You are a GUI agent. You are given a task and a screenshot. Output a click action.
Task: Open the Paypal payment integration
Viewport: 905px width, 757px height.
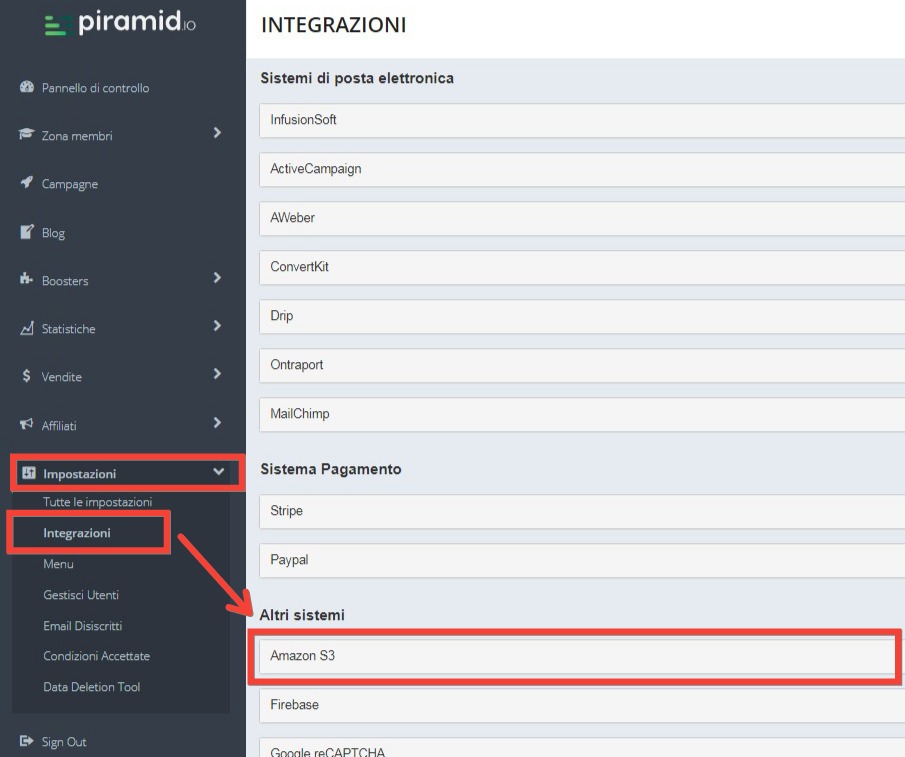click(582, 560)
